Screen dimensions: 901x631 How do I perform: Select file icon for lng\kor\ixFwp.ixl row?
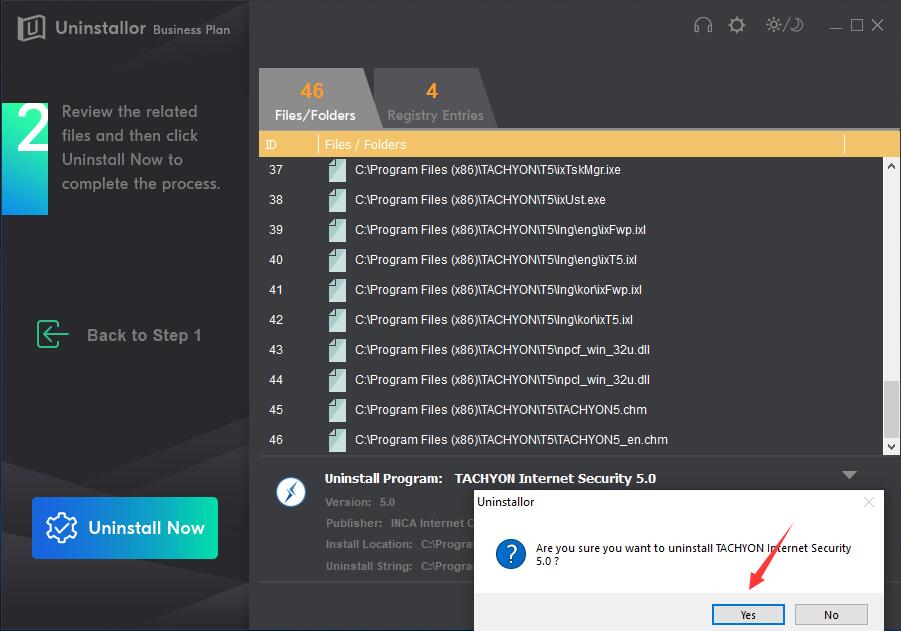(337, 290)
